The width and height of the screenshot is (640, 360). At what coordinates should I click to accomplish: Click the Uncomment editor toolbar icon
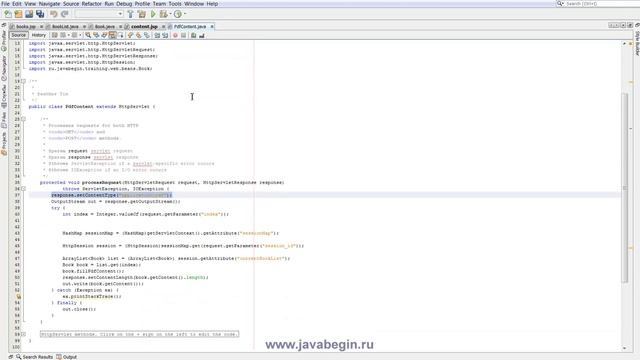pyautogui.click(x=202, y=36)
